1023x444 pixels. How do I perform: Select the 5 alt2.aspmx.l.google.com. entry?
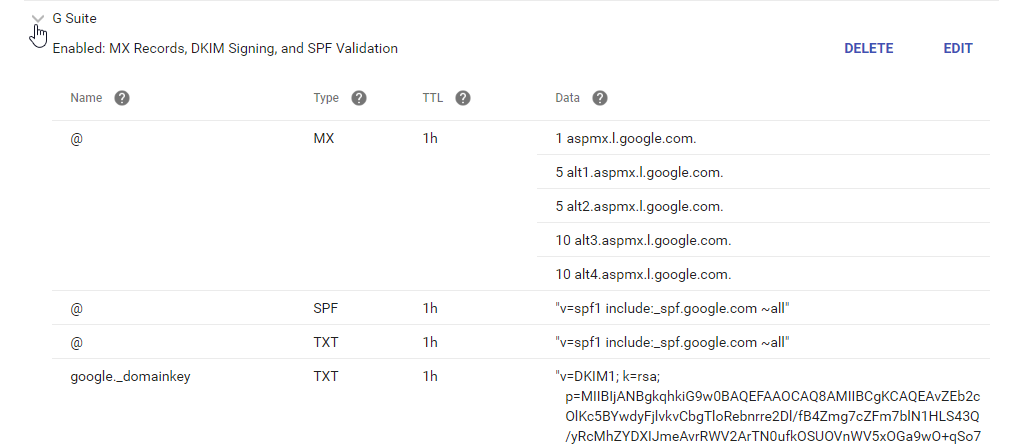639,206
